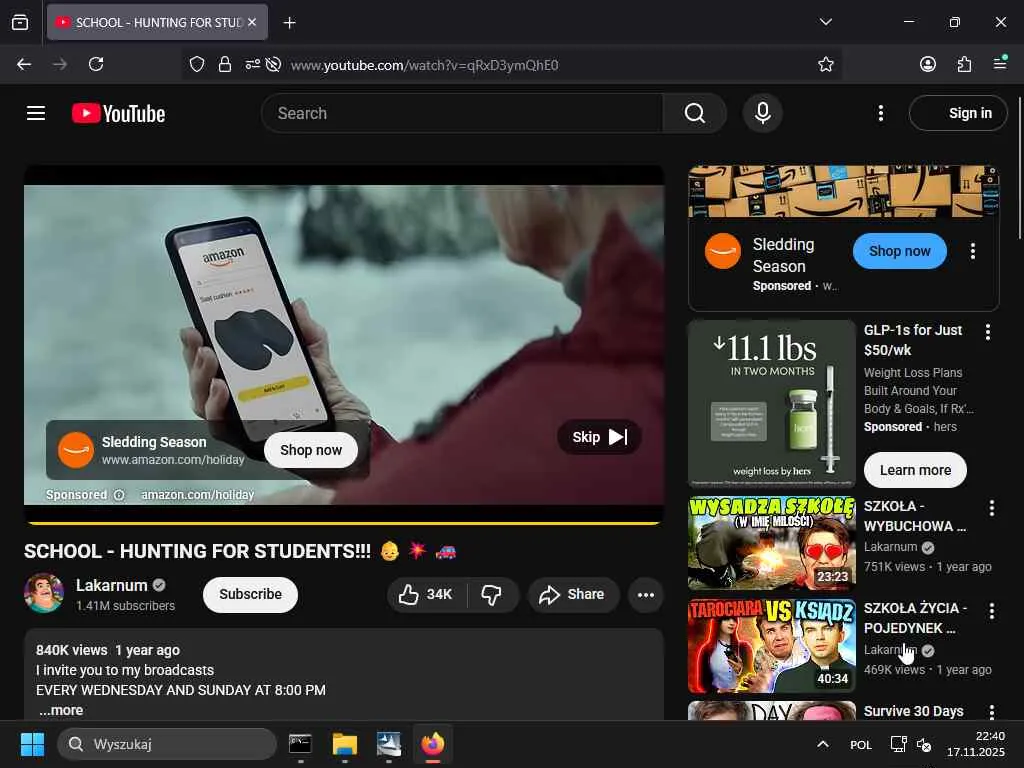
Task: Subscribe to Lakarnum channel
Action: pos(250,594)
